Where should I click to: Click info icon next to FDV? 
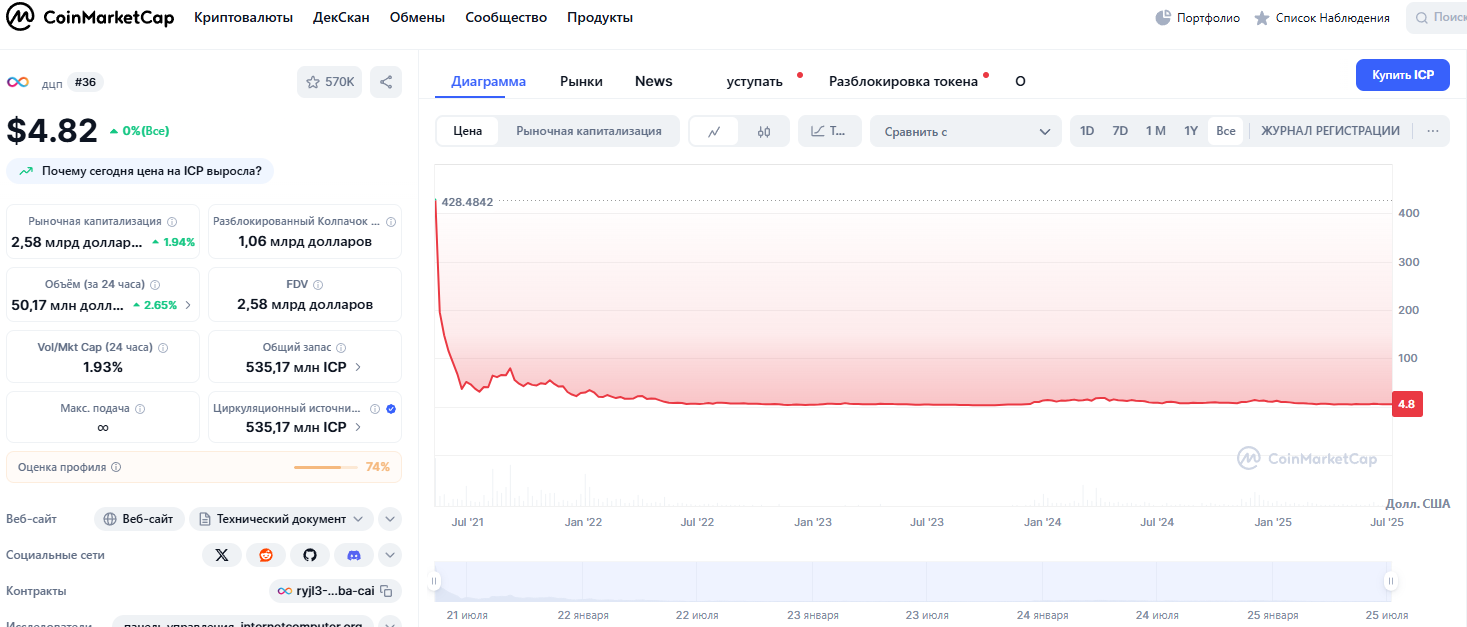point(318,285)
